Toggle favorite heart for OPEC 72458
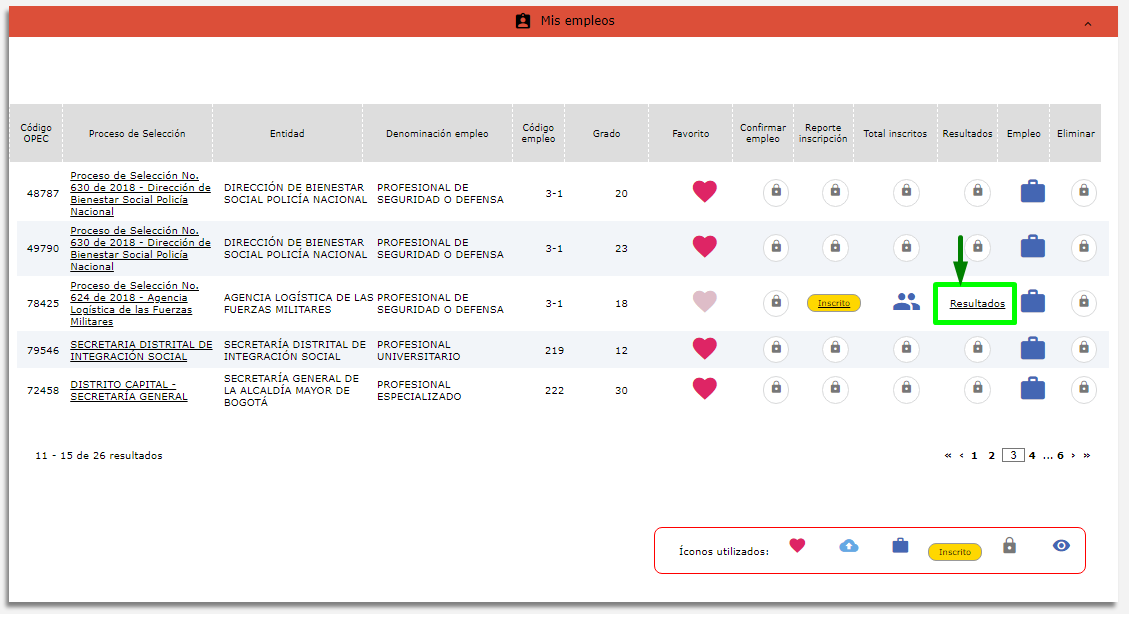The image size is (1129, 636). tap(705, 389)
